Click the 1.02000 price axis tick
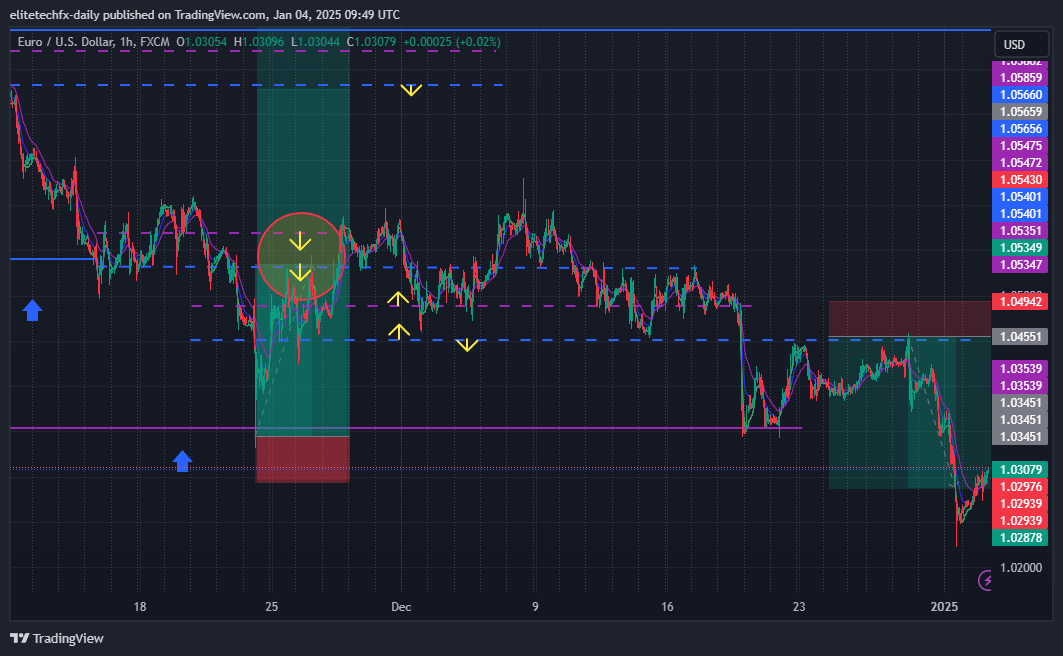This screenshot has width=1063, height=656. (x=1021, y=568)
